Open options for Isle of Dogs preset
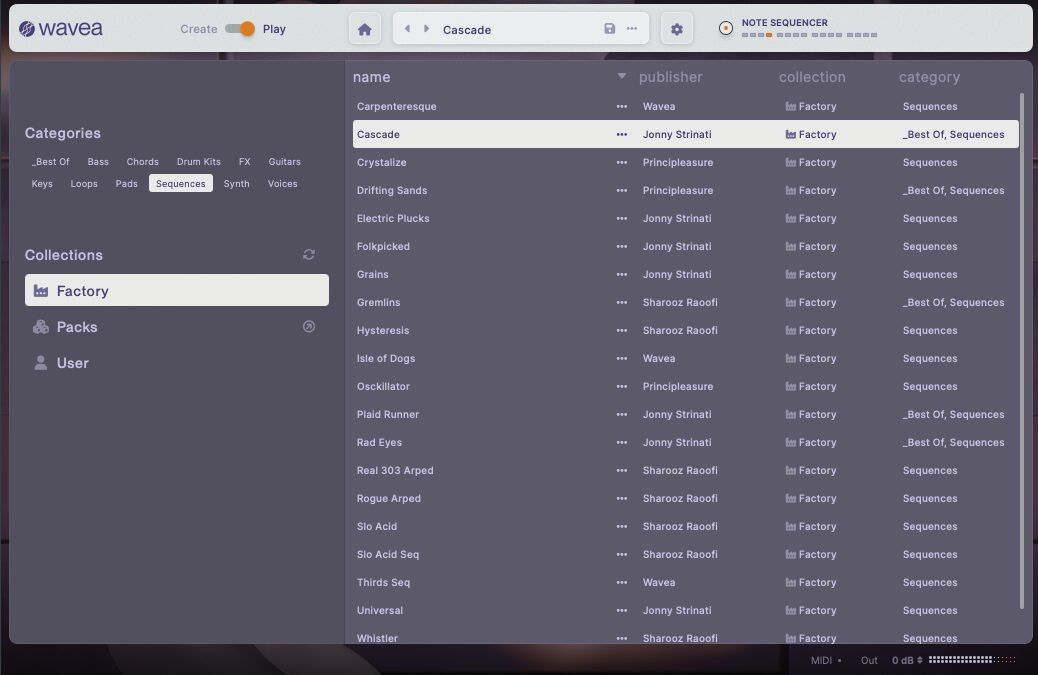 (x=622, y=359)
